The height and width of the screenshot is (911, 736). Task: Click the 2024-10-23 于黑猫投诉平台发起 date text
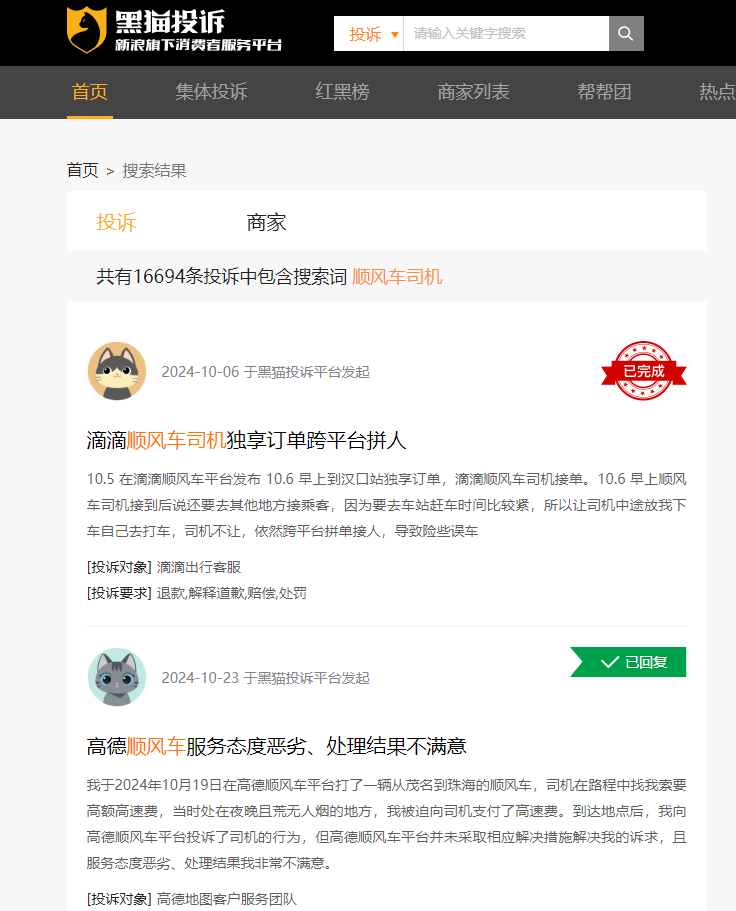point(265,677)
